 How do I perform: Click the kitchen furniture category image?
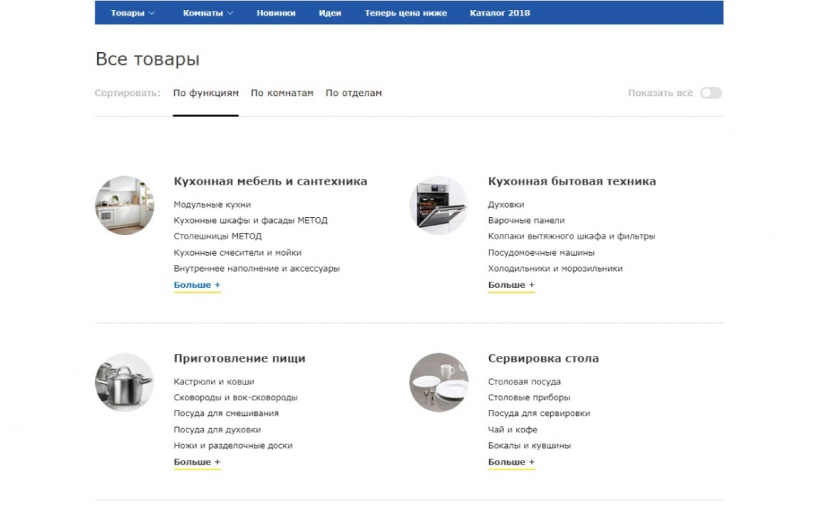point(125,205)
